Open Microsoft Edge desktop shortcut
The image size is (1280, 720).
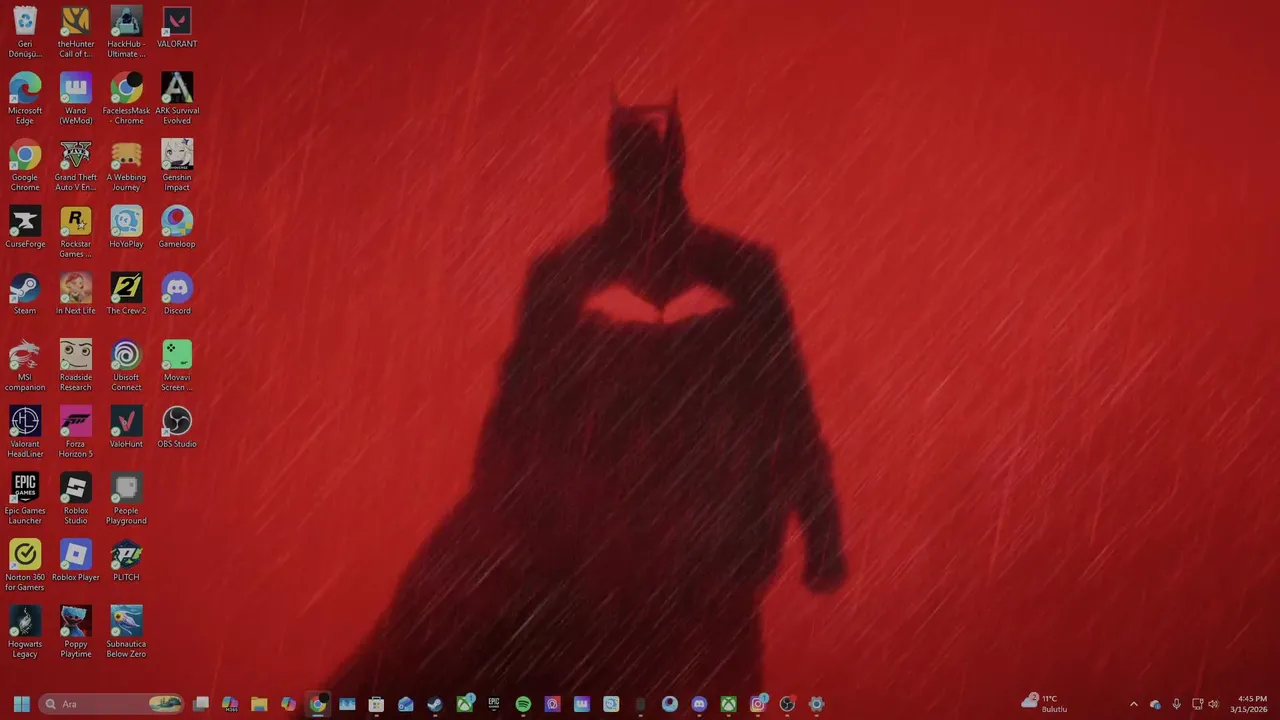point(25,99)
